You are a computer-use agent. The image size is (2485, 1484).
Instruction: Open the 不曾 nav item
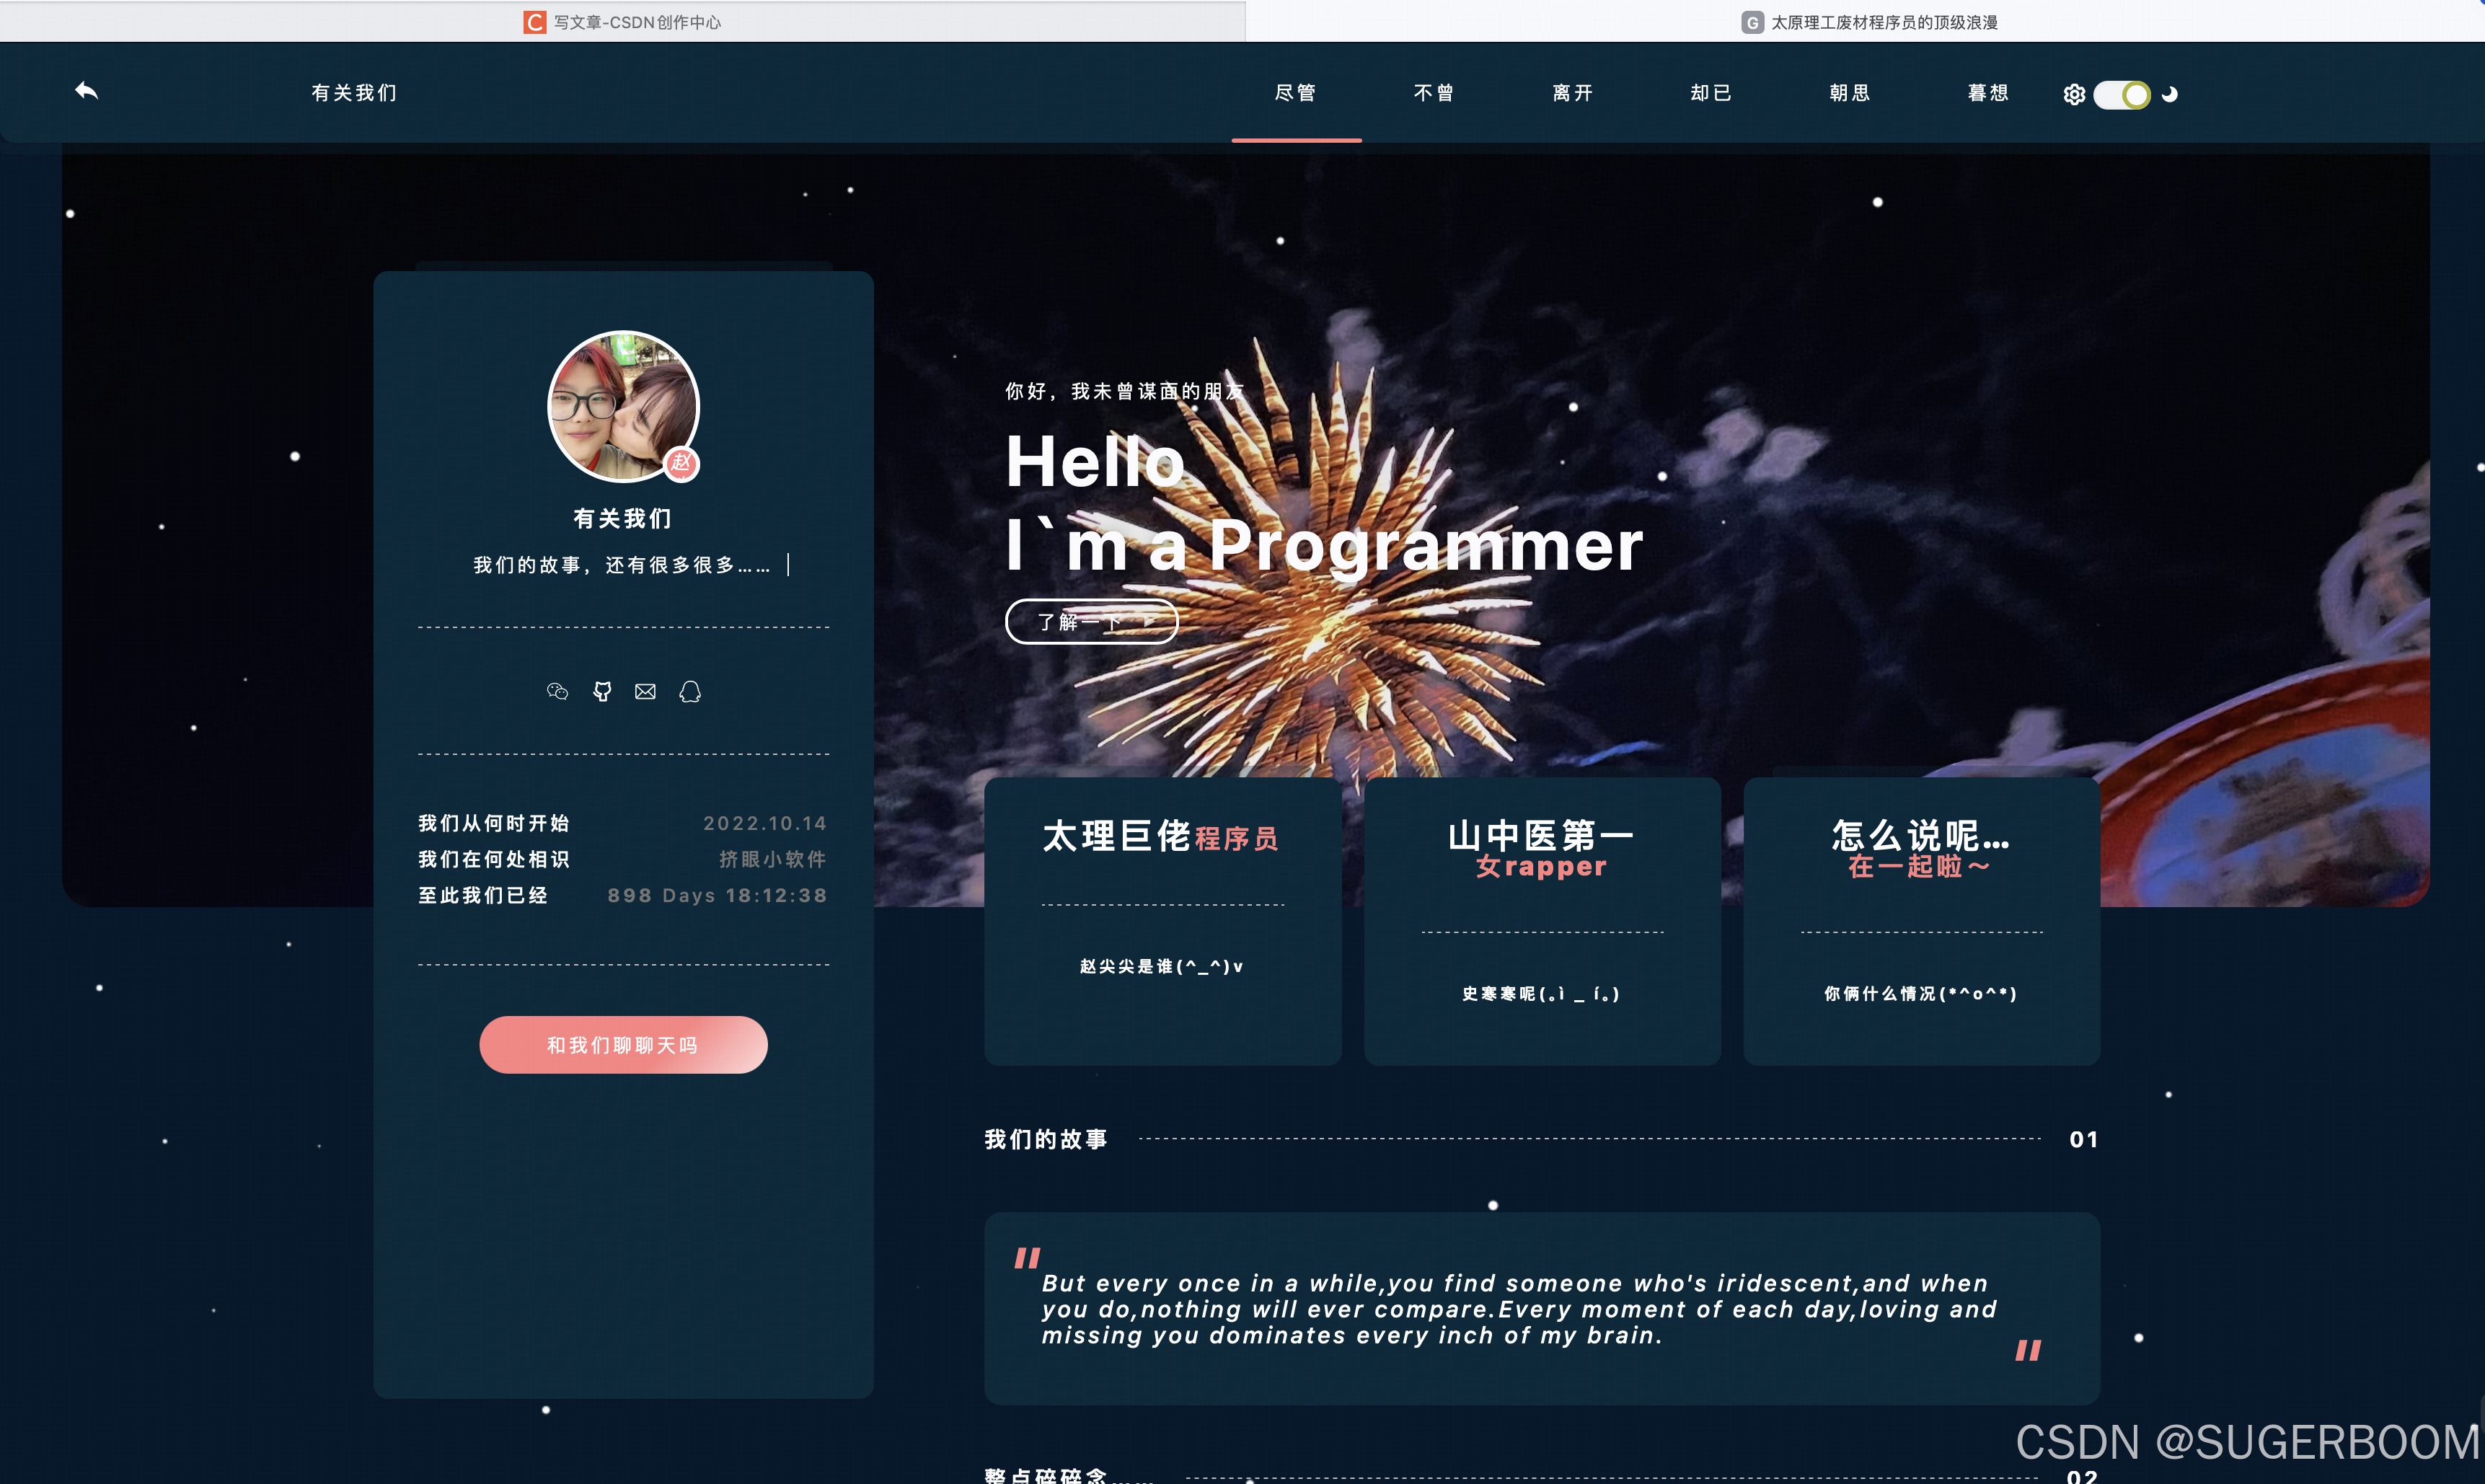1434,93
